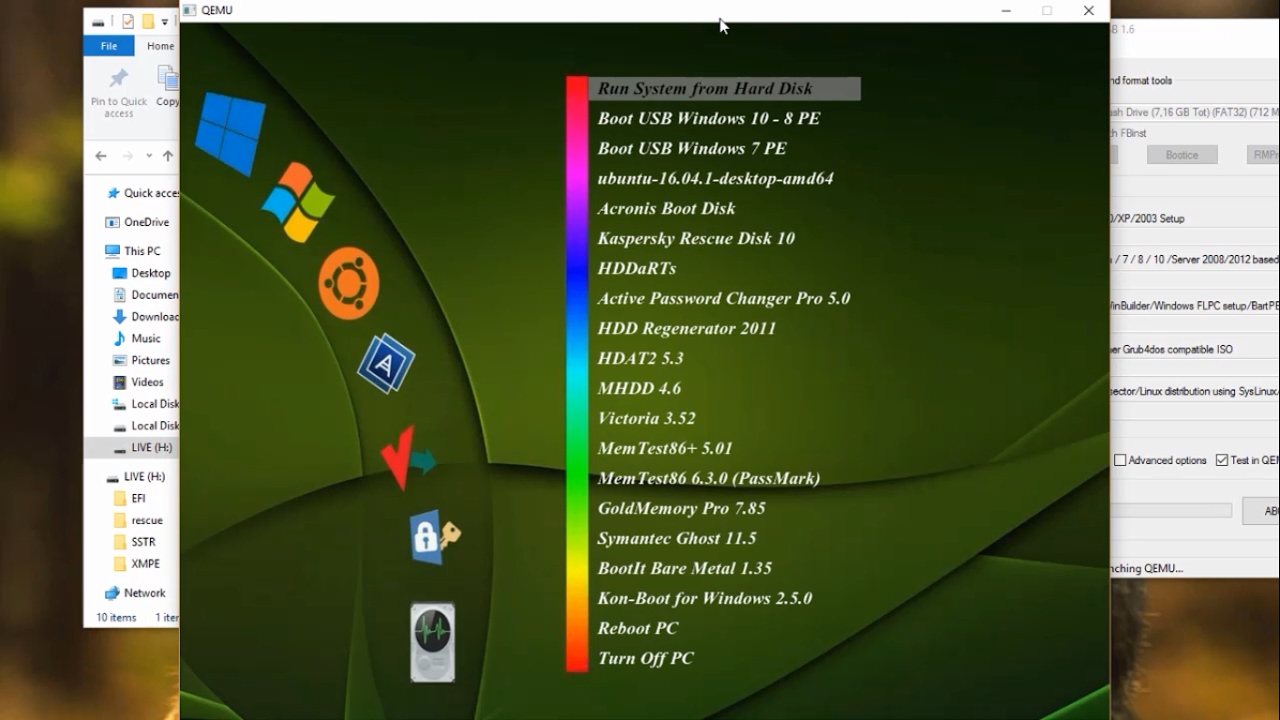Select Kon-Boot for Windows 2.5.0 entry

[x=705, y=598]
